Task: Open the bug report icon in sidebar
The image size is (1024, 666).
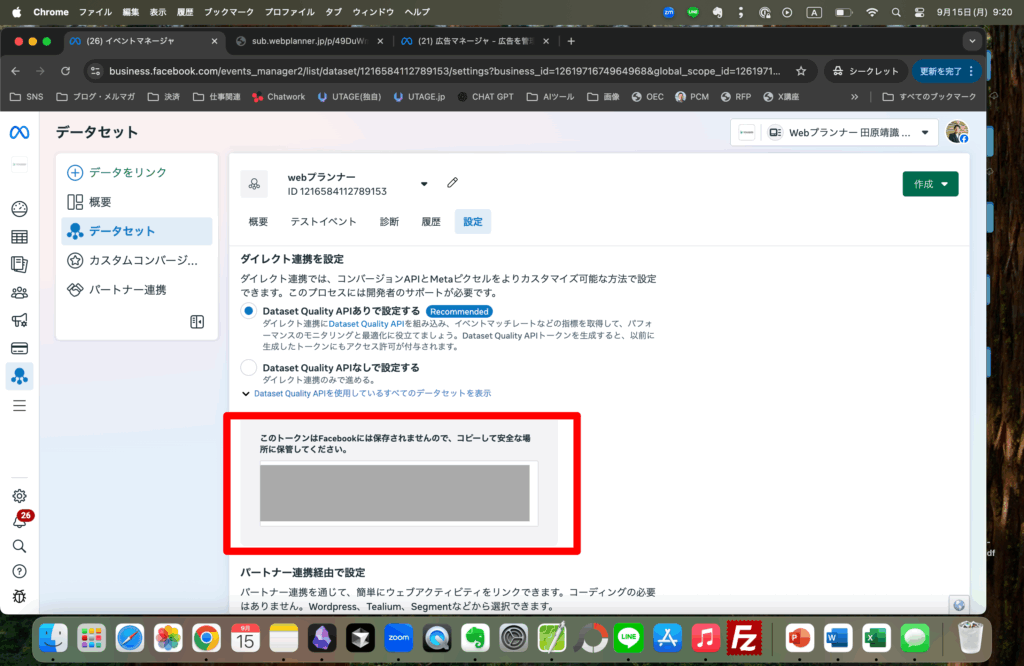Action: [x=20, y=596]
